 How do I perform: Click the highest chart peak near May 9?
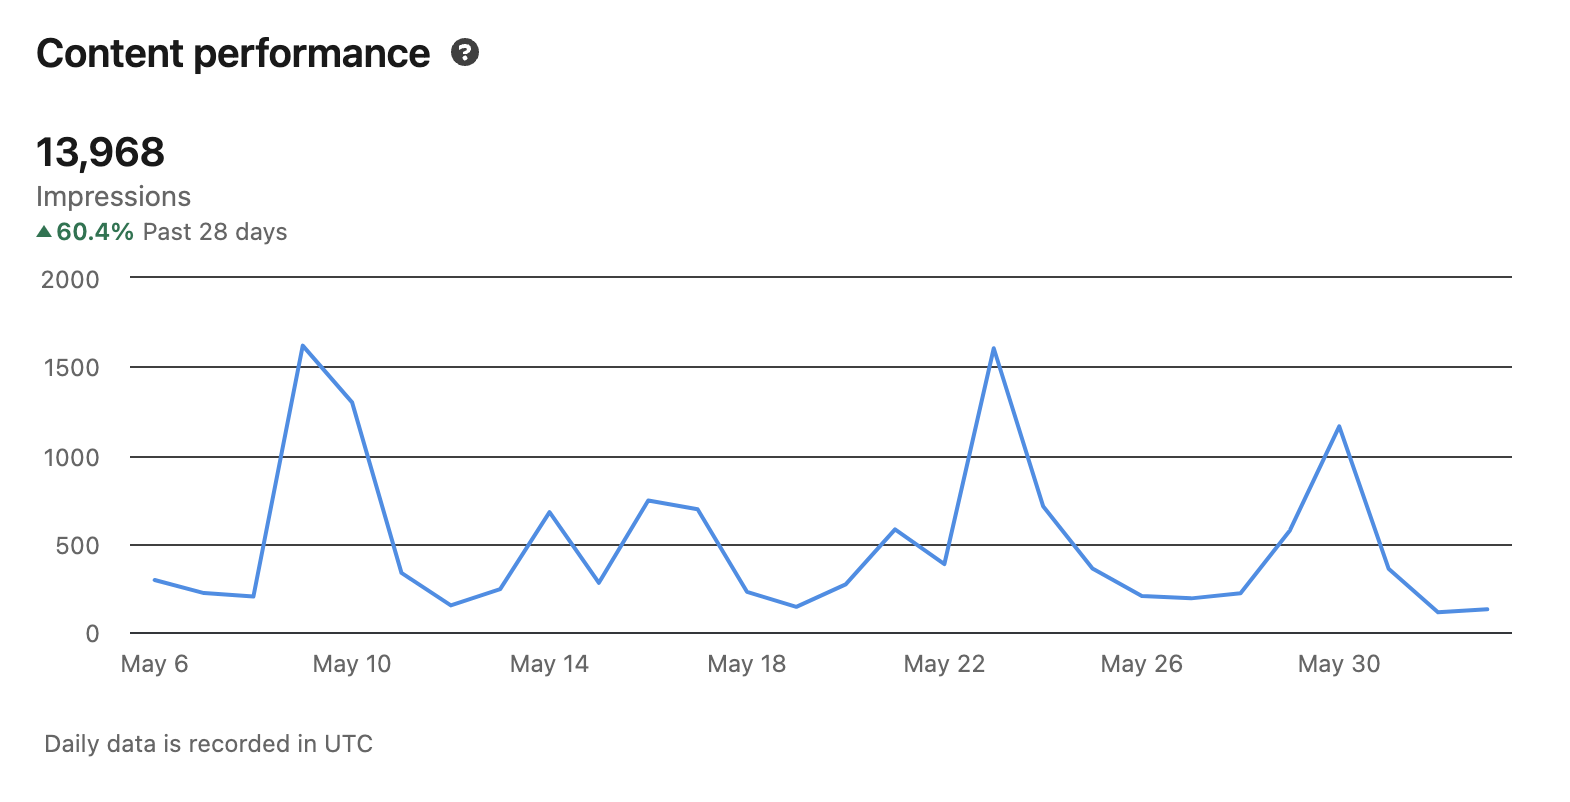pyautogui.click(x=303, y=346)
